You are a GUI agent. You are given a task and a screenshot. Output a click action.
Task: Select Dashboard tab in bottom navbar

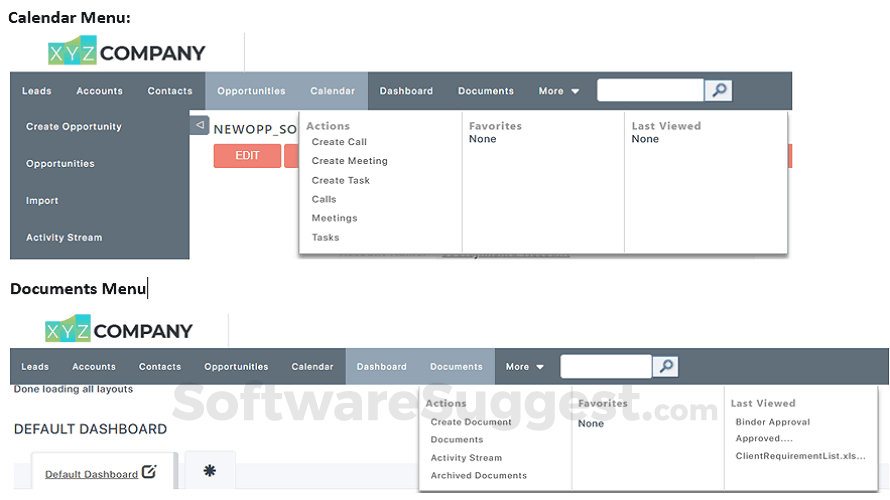tap(381, 367)
